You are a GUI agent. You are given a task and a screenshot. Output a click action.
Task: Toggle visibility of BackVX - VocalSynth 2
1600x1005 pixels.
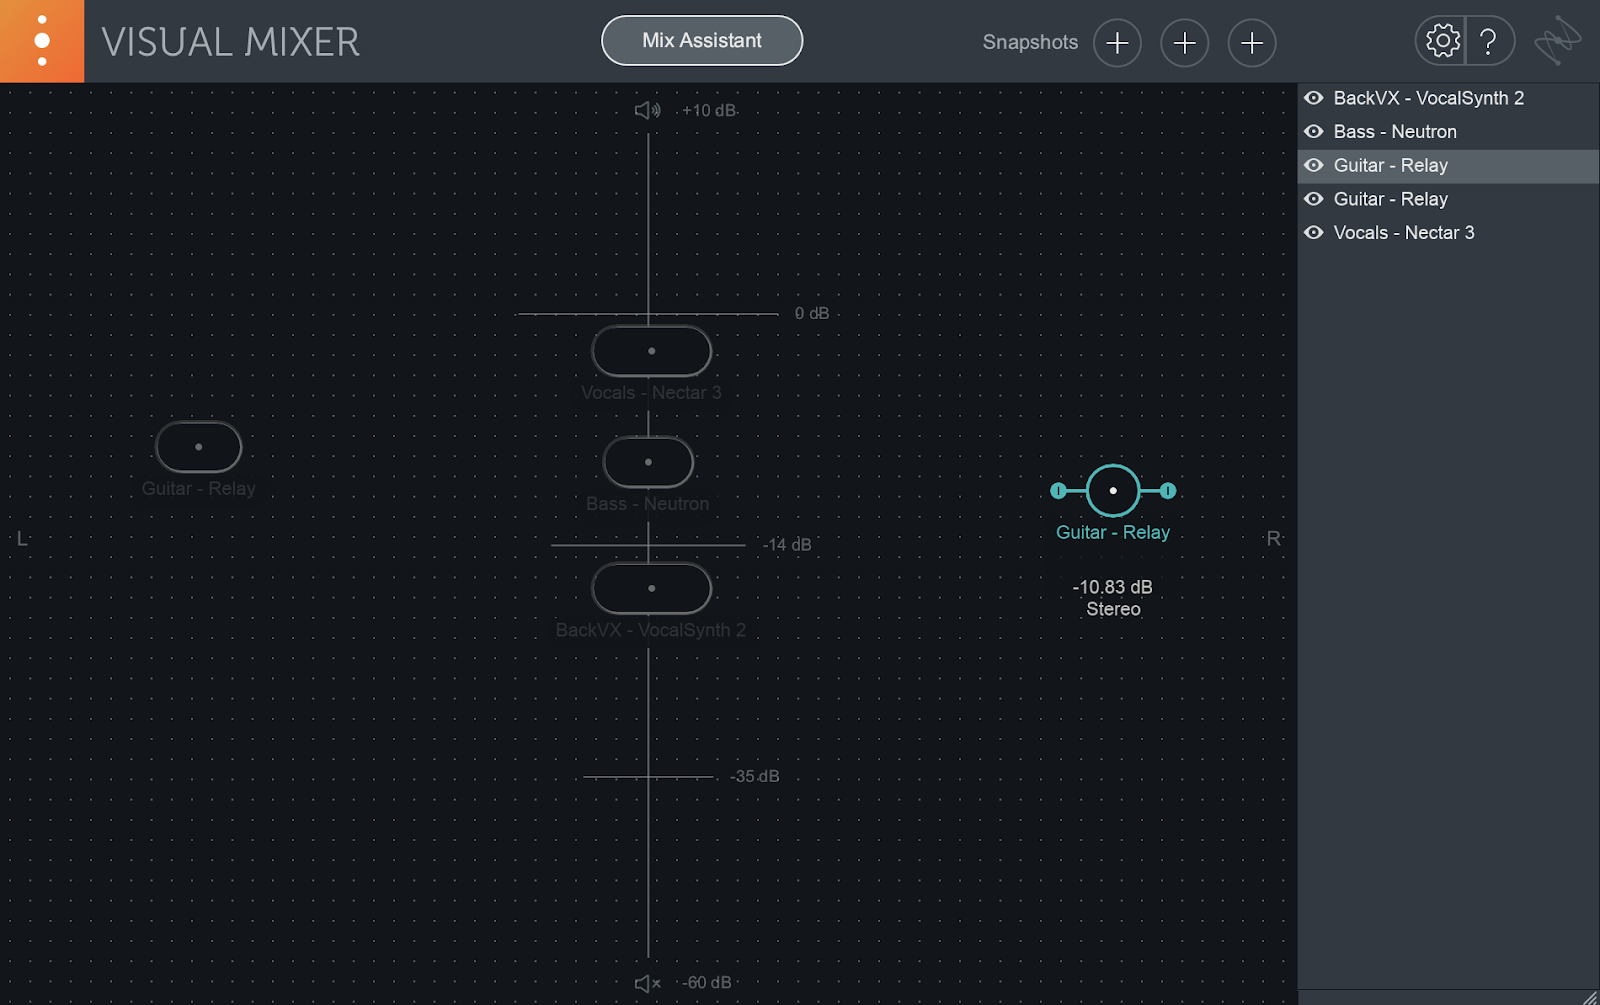[x=1314, y=98]
